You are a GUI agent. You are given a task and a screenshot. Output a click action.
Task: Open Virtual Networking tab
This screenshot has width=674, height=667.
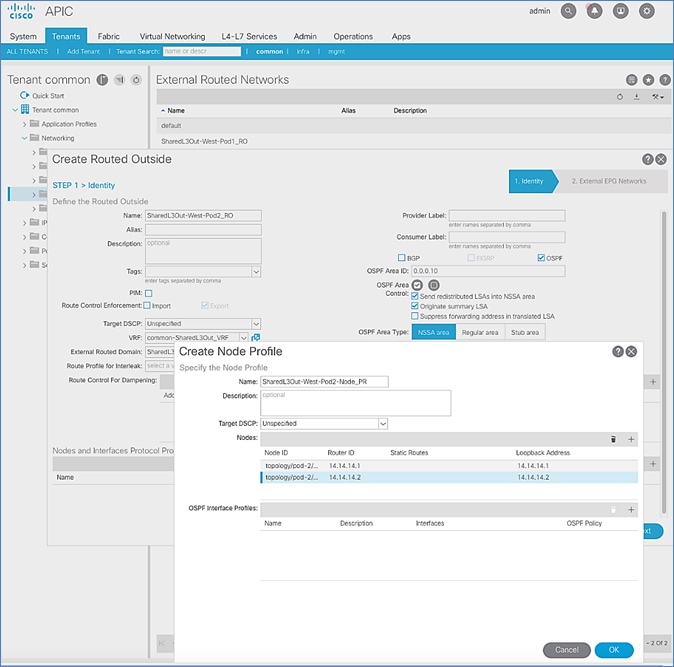click(172, 37)
